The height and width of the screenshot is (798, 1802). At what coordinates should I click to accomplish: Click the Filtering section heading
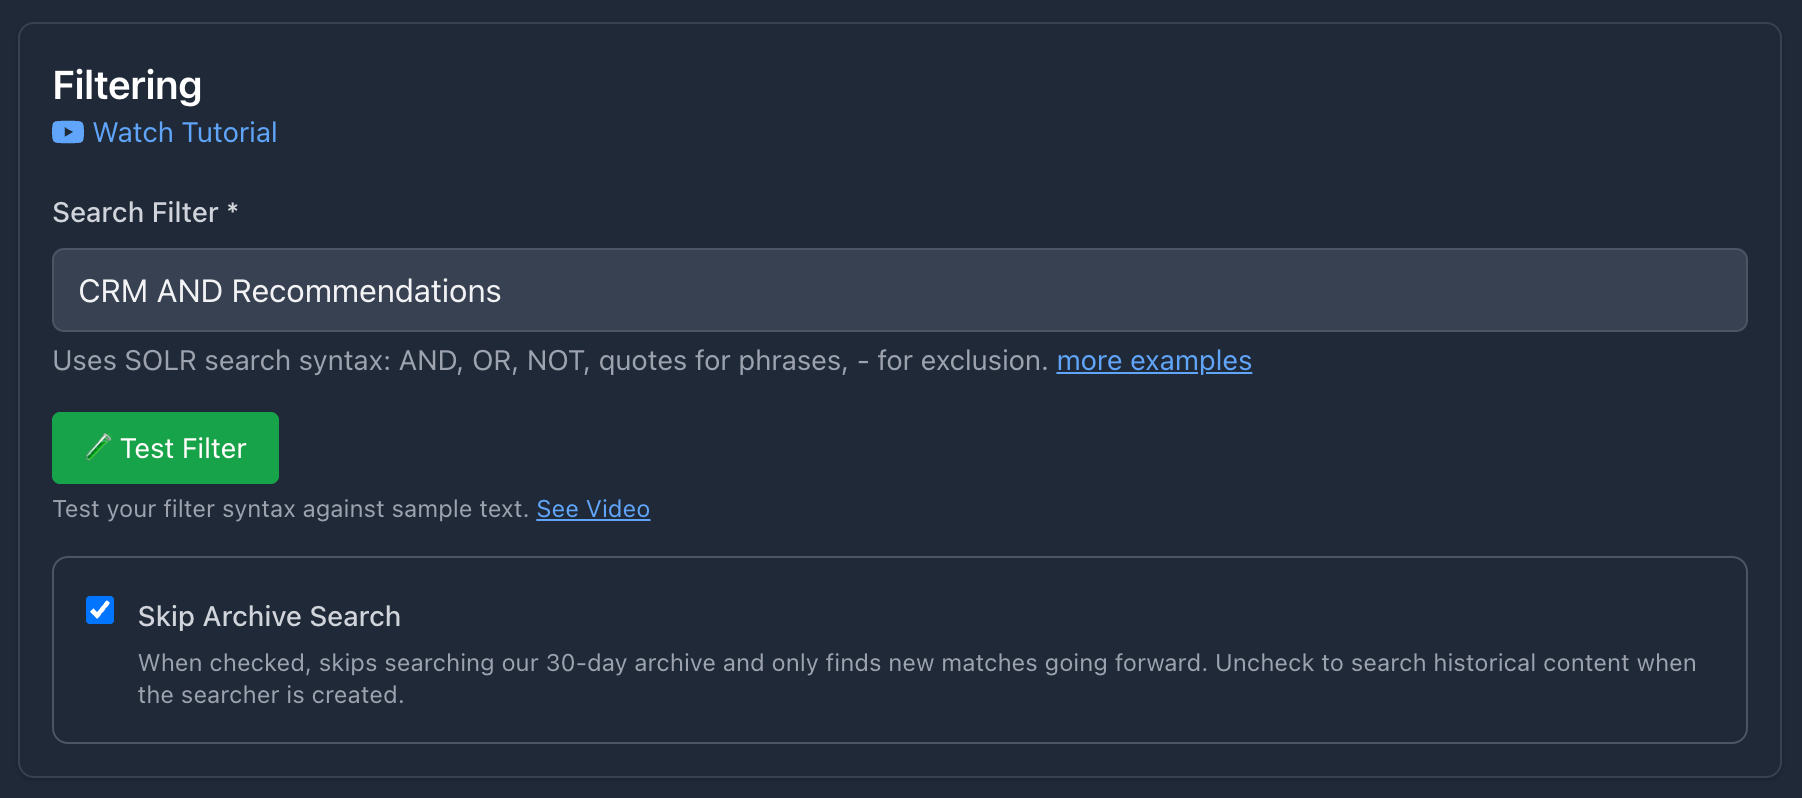point(127,86)
